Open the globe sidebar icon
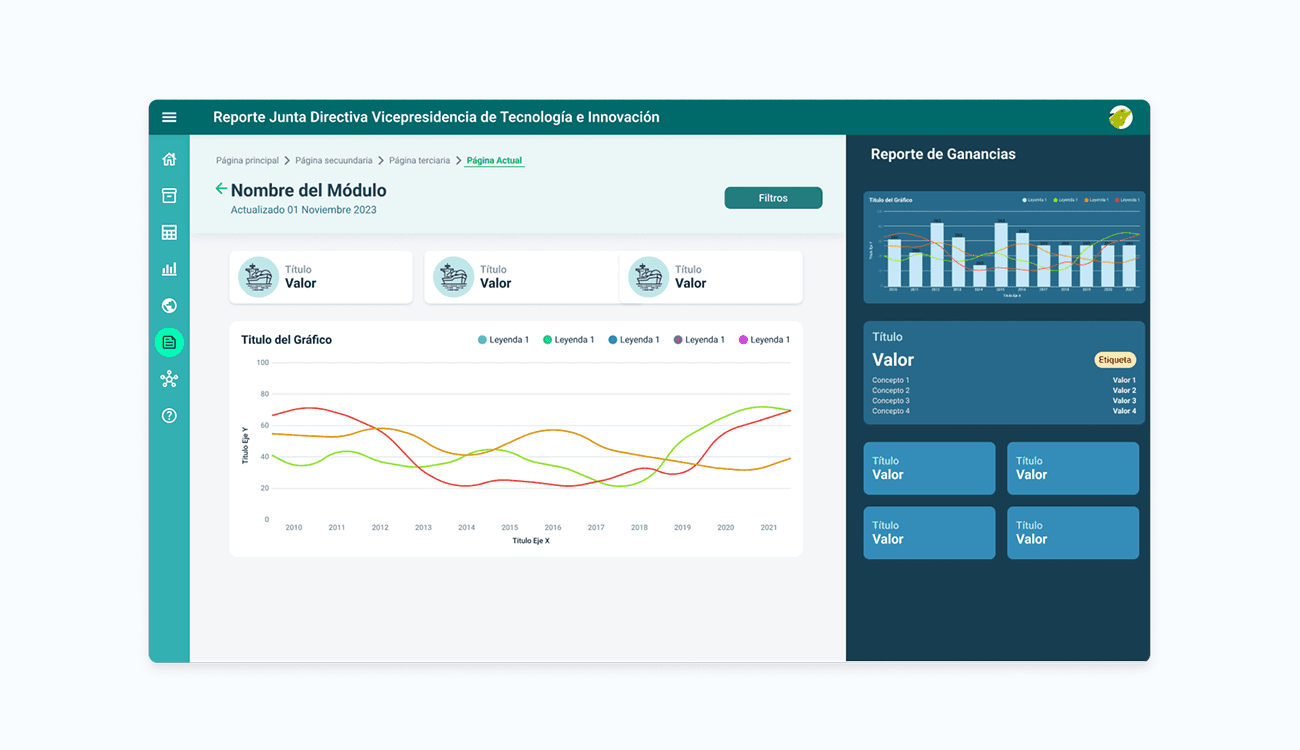Image resolution: width=1300 pixels, height=750 pixels. tap(169, 306)
